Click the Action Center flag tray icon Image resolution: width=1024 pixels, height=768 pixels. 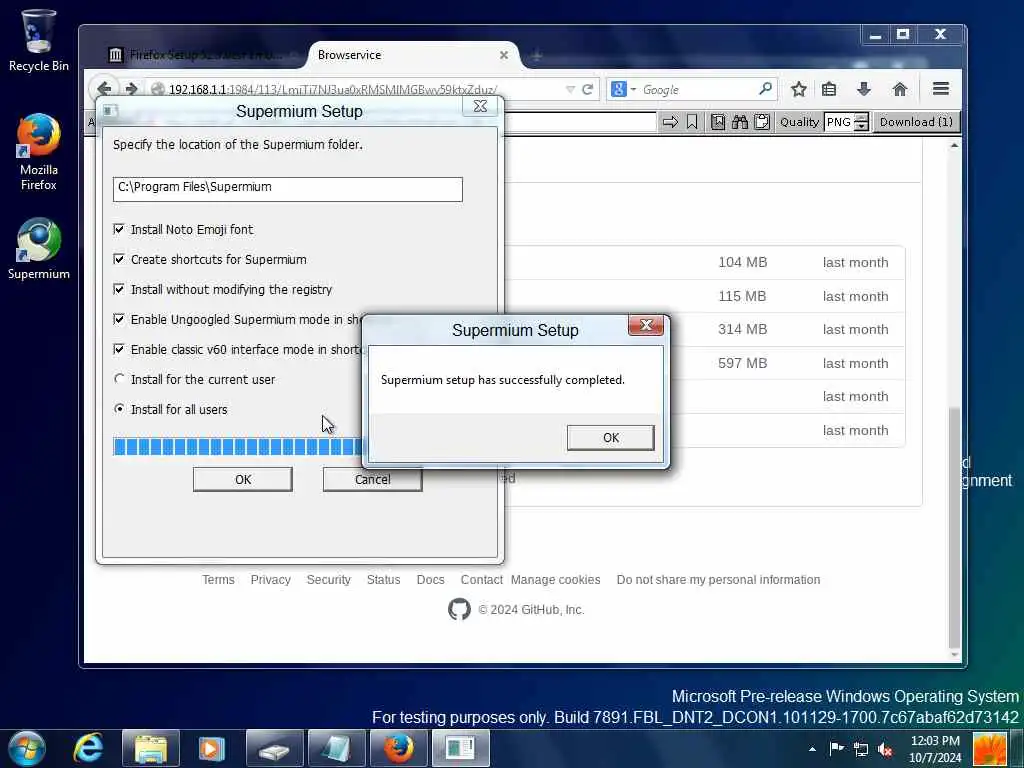pyautogui.click(x=836, y=748)
